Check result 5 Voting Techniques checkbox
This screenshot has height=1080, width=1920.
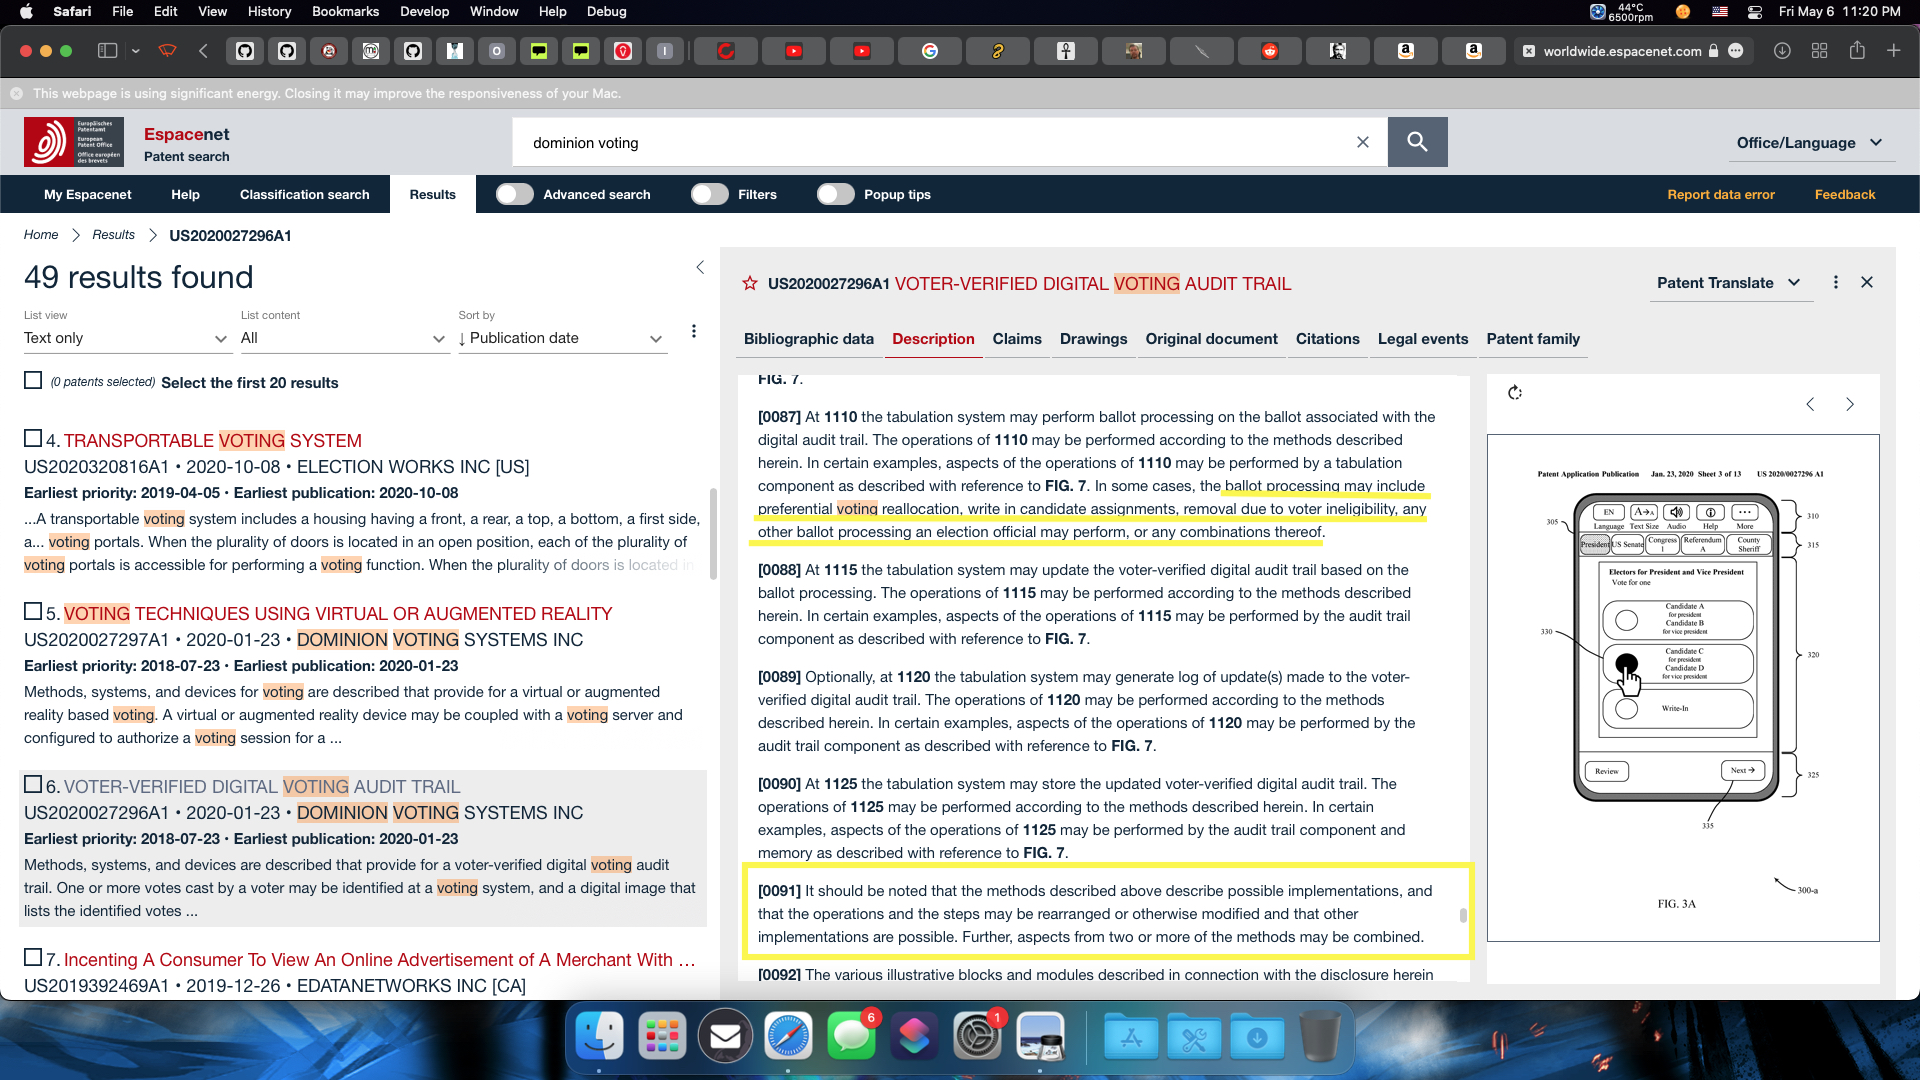(33, 612)
